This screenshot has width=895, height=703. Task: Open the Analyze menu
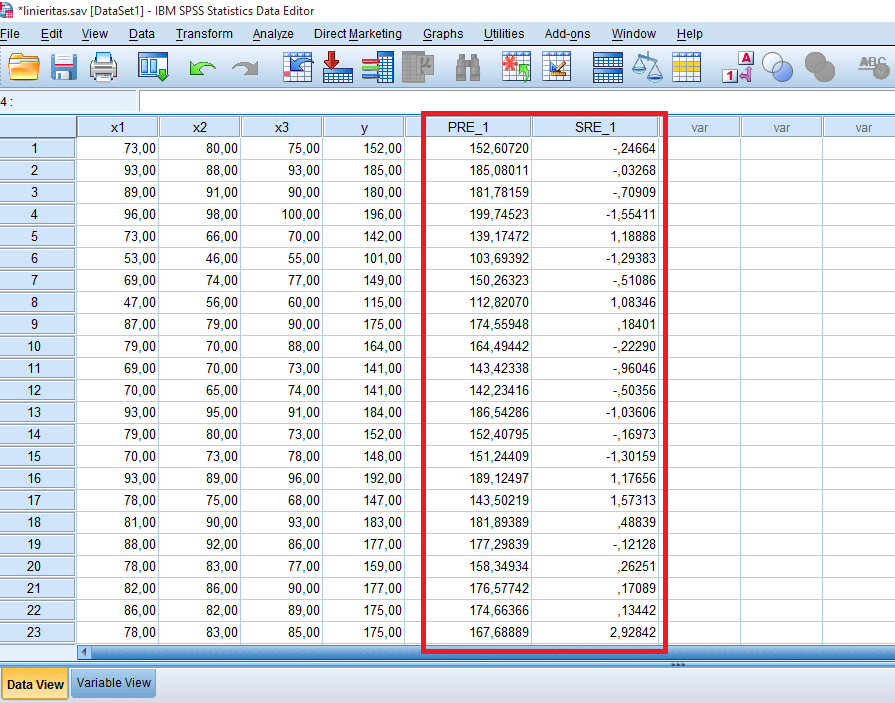pyautogui.click(x=272, y=33)
